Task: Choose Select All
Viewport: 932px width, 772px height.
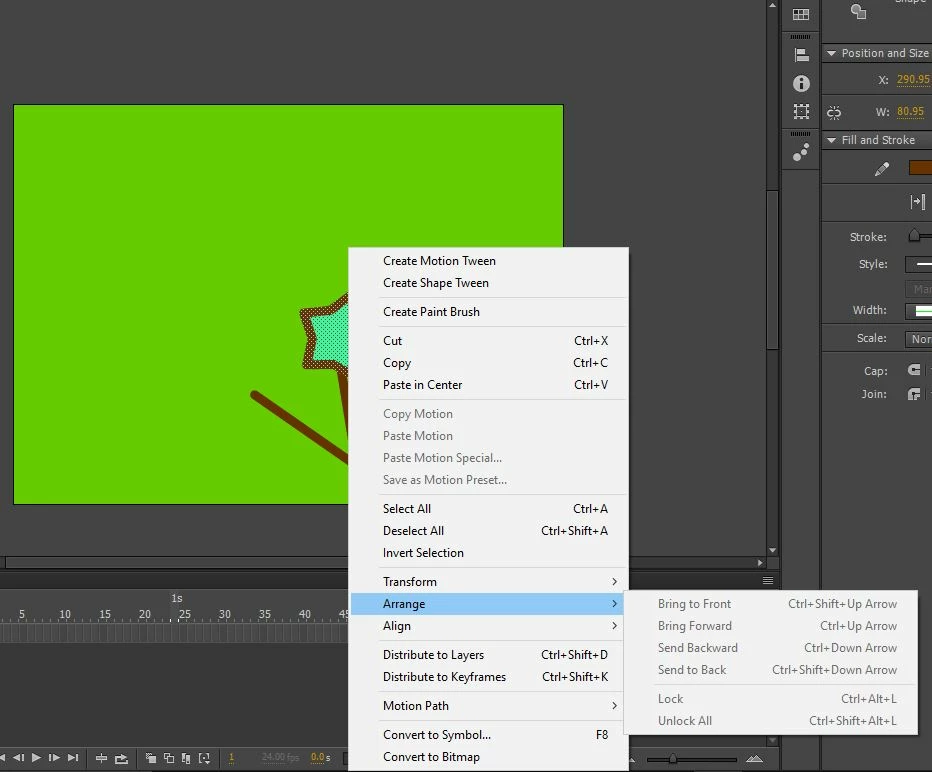Action: (488, 509)
